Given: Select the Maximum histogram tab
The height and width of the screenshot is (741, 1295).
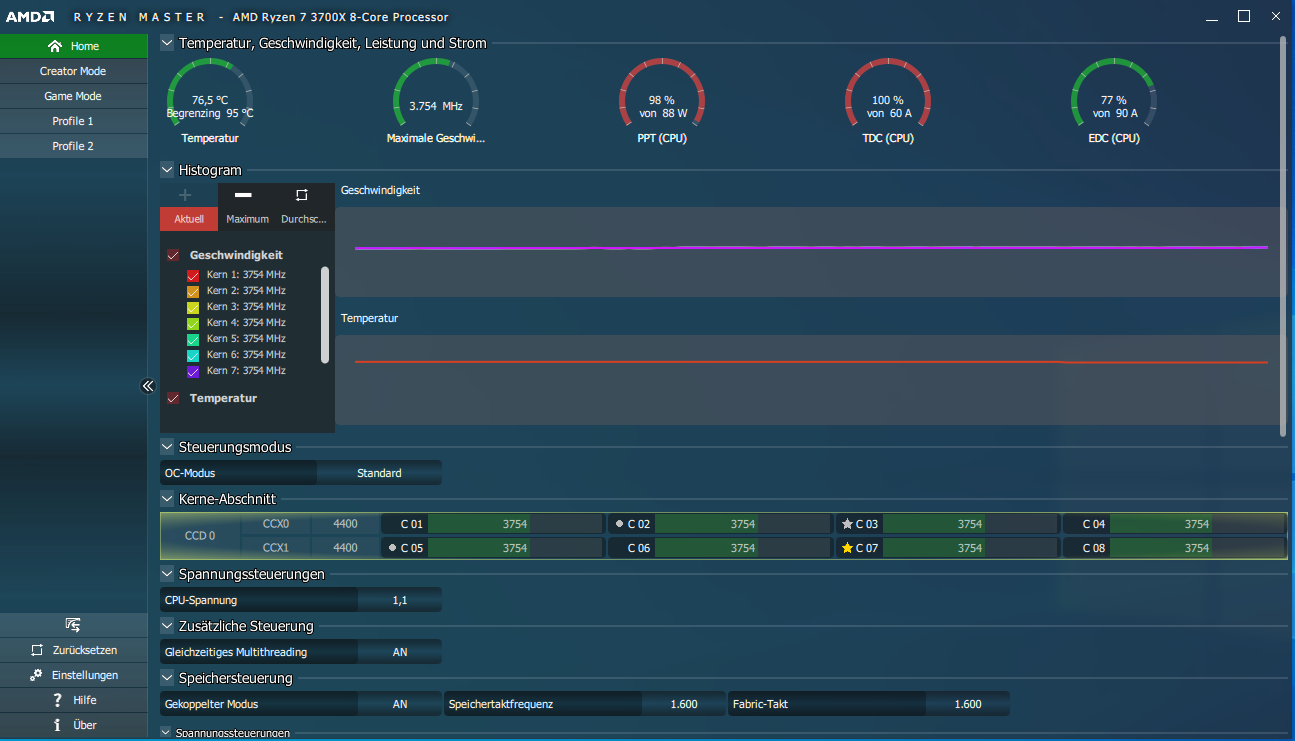Looking at the screenshot, I should [x=247, y=219].
